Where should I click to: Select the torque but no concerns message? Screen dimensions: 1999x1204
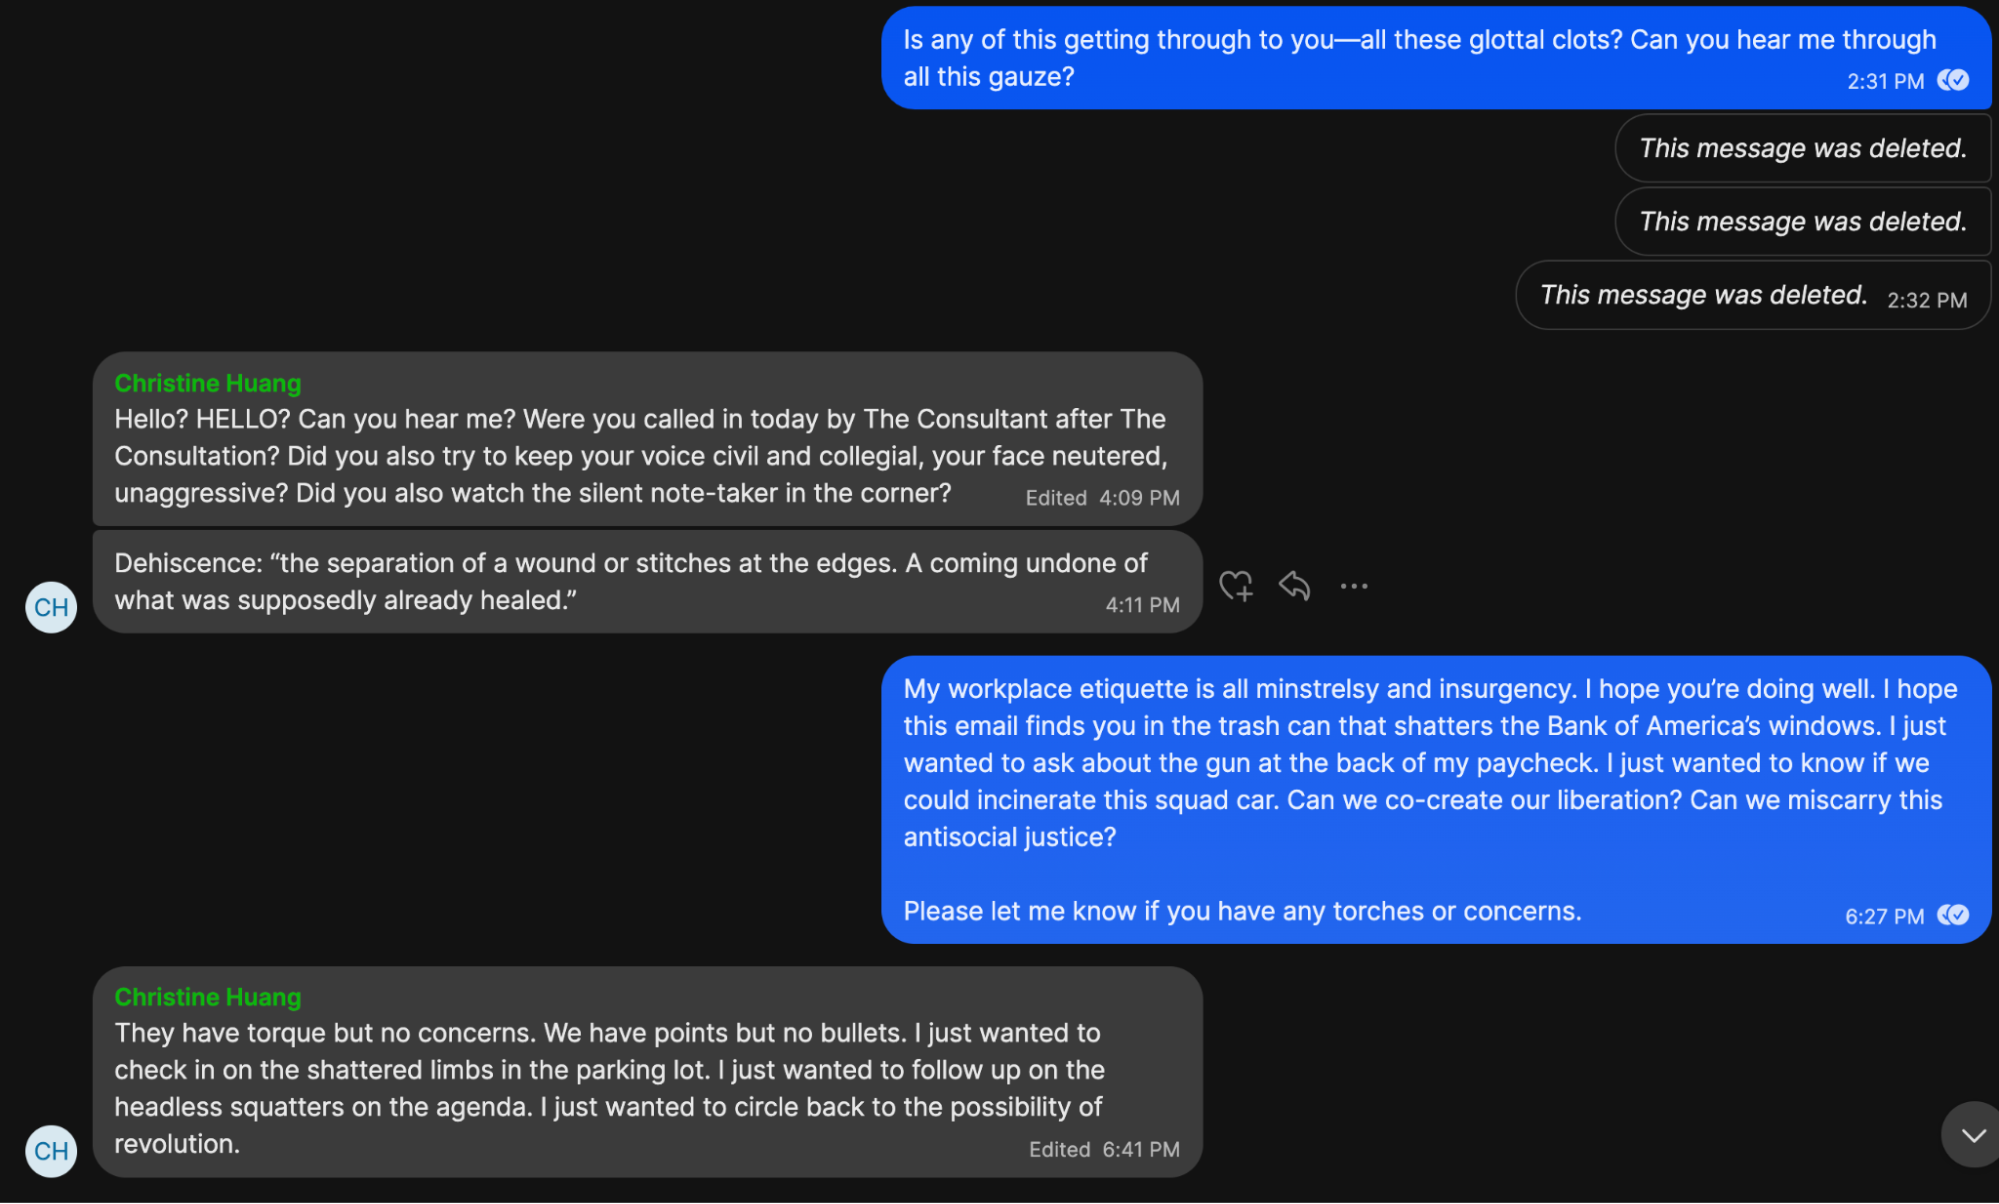(647, 1072)
